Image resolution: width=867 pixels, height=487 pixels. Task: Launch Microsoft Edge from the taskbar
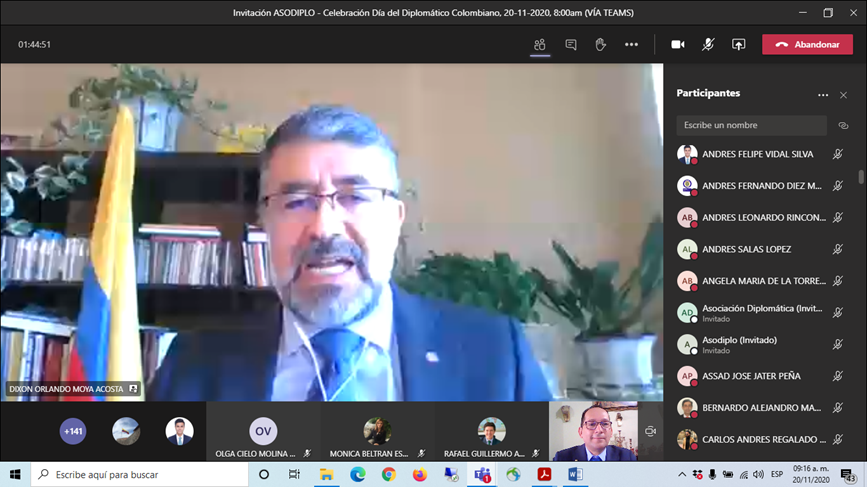click(357, 475)
